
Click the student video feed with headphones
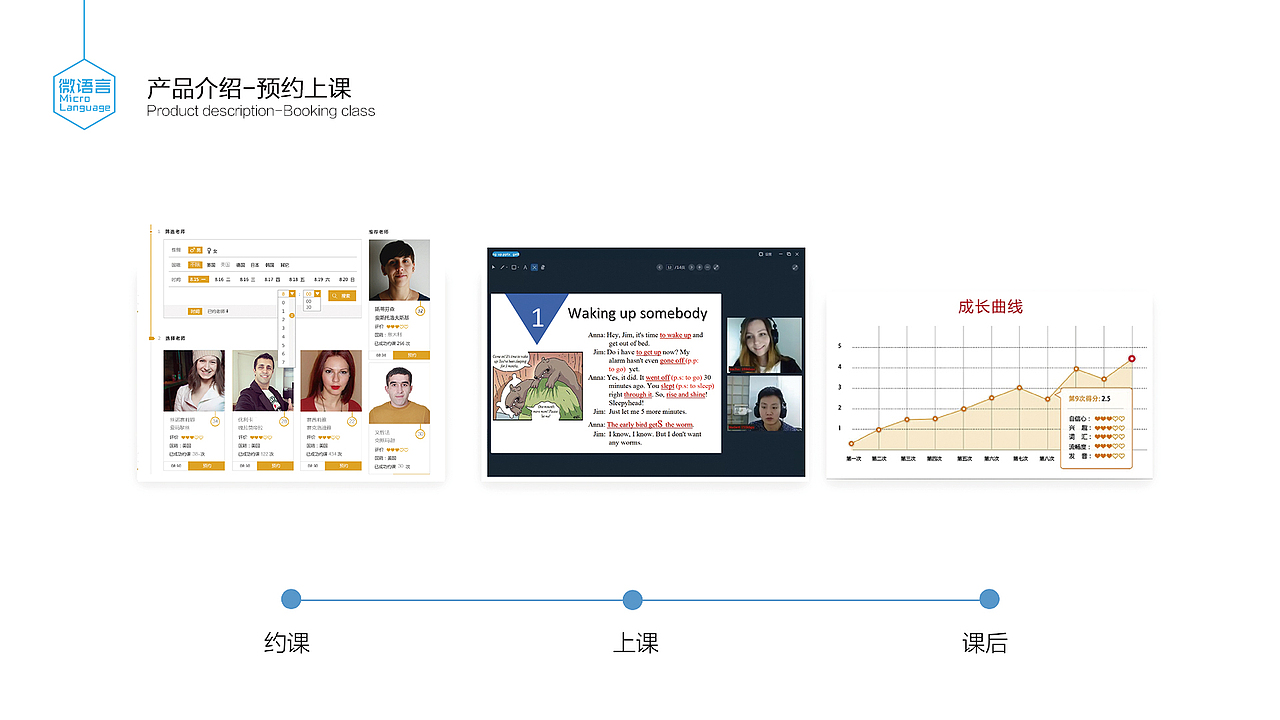(x=765, y=403)
